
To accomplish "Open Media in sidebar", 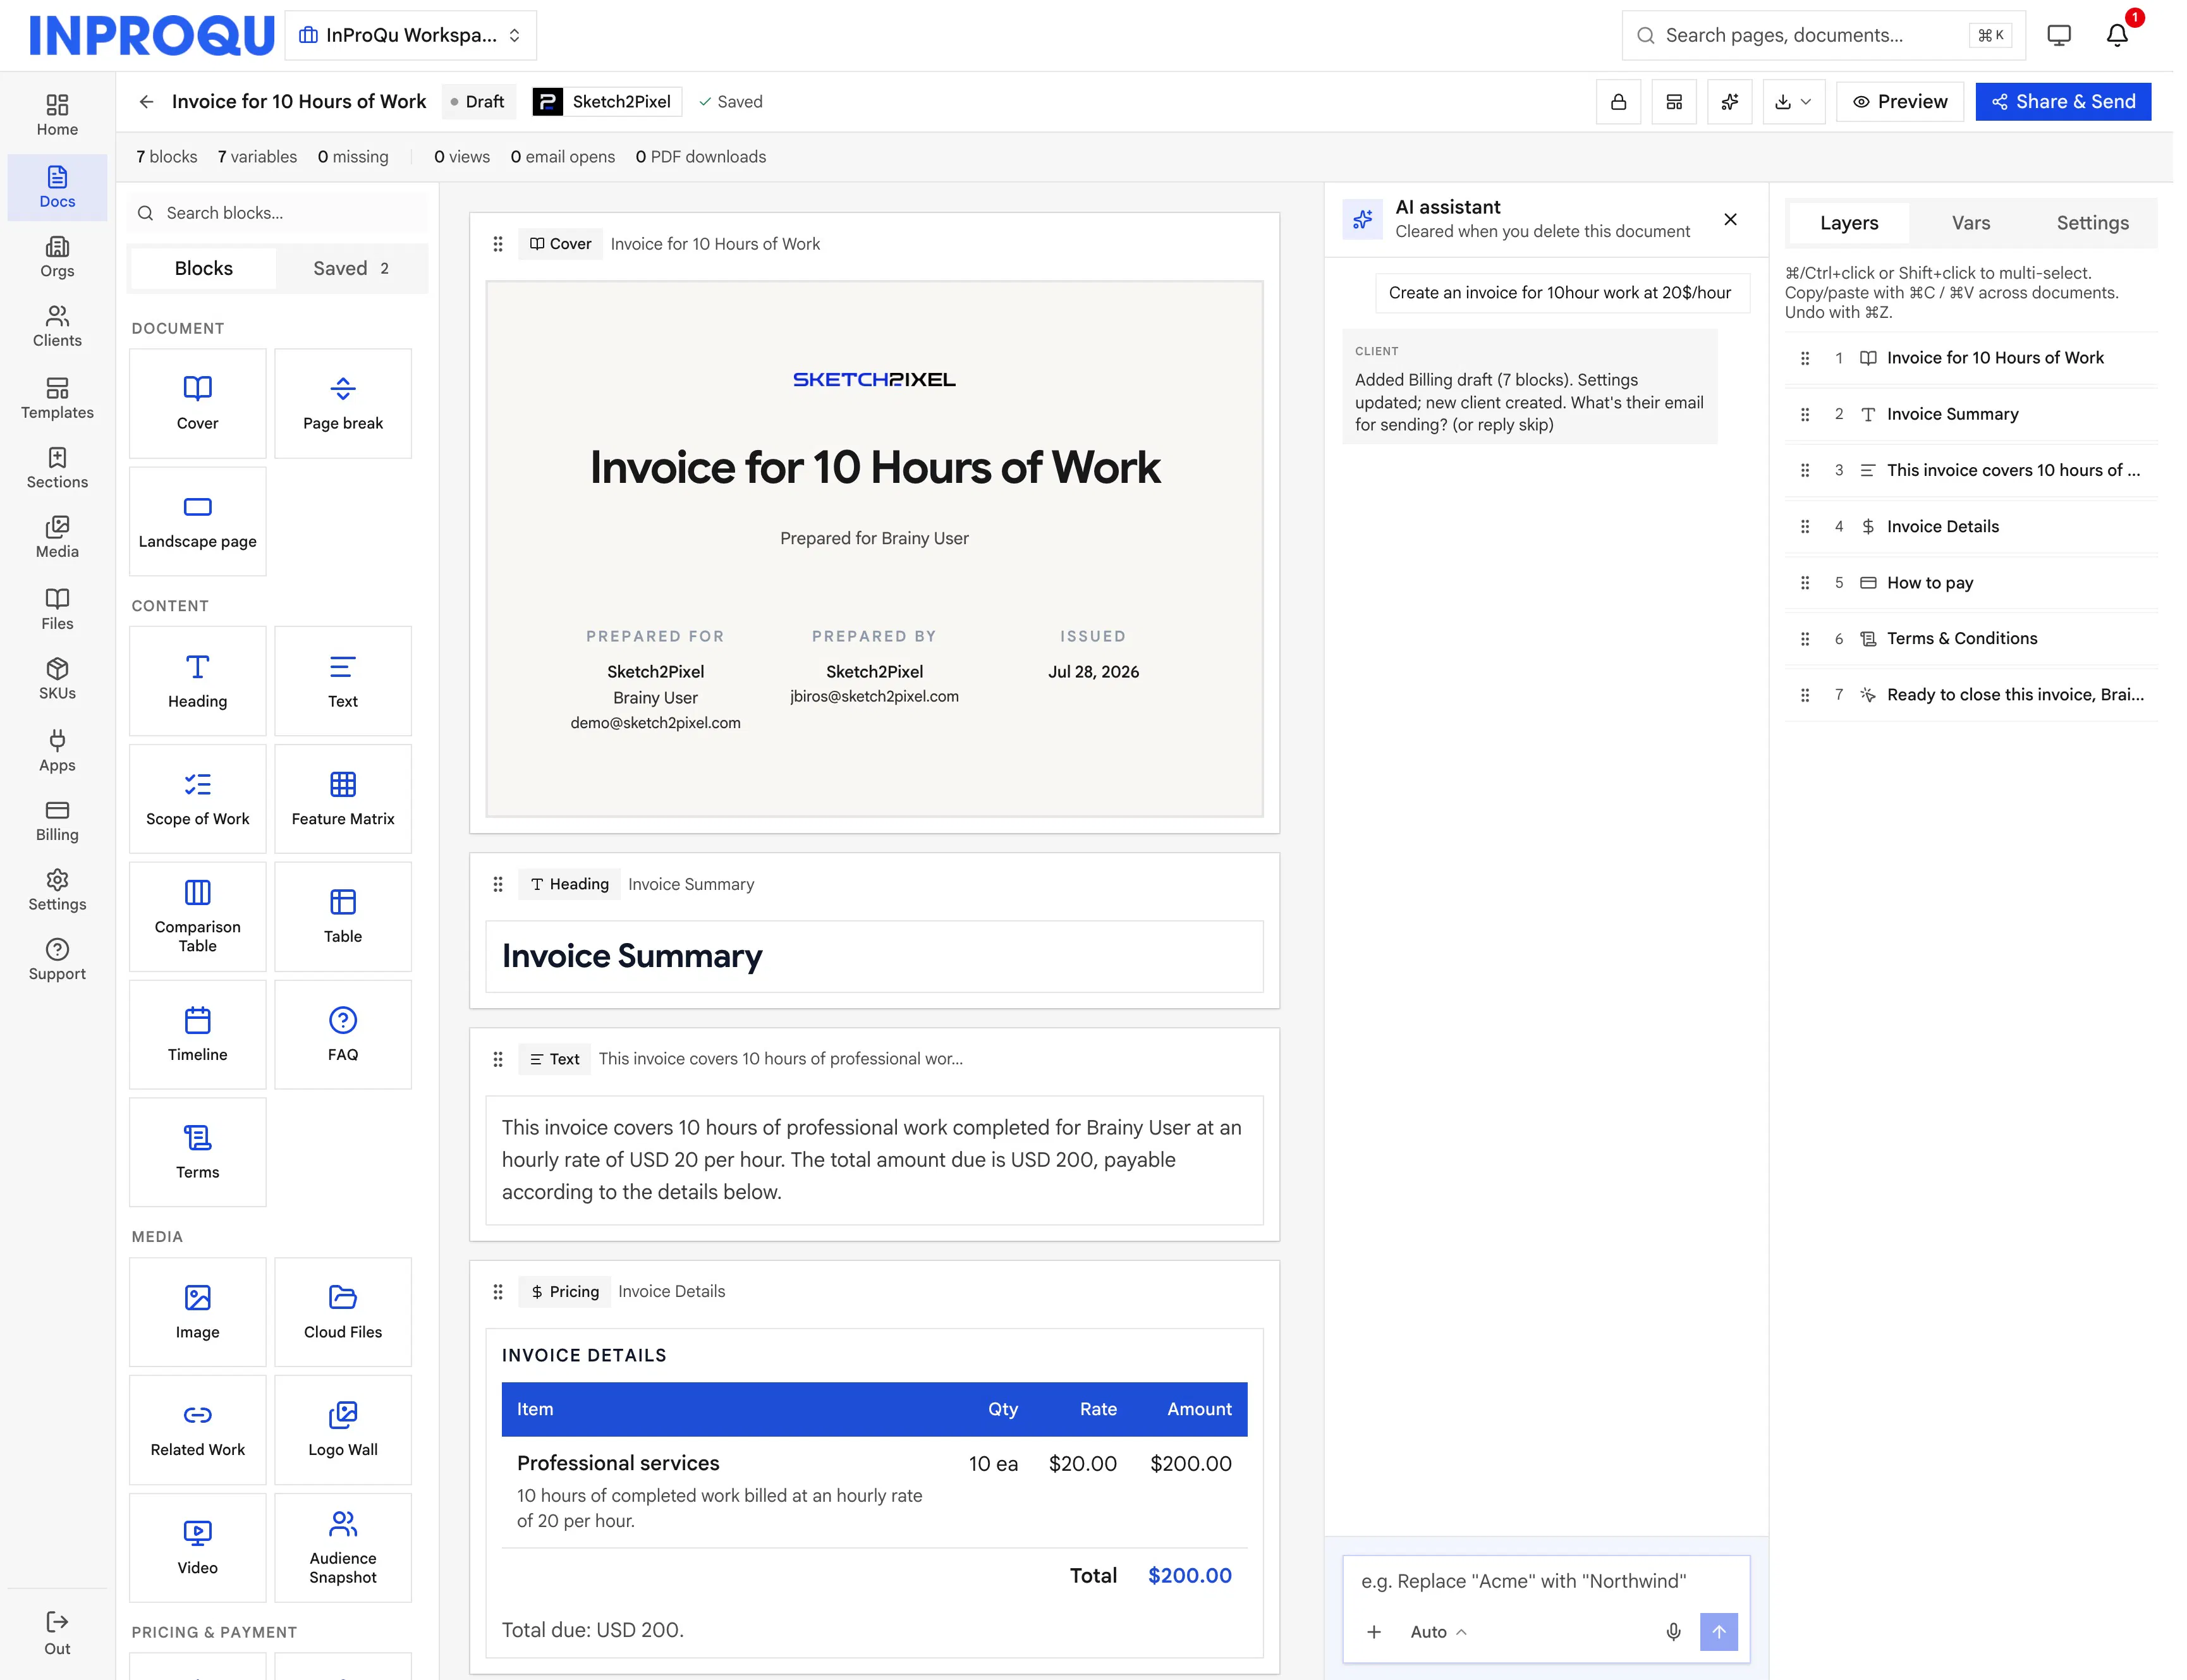I will point(57,538).
